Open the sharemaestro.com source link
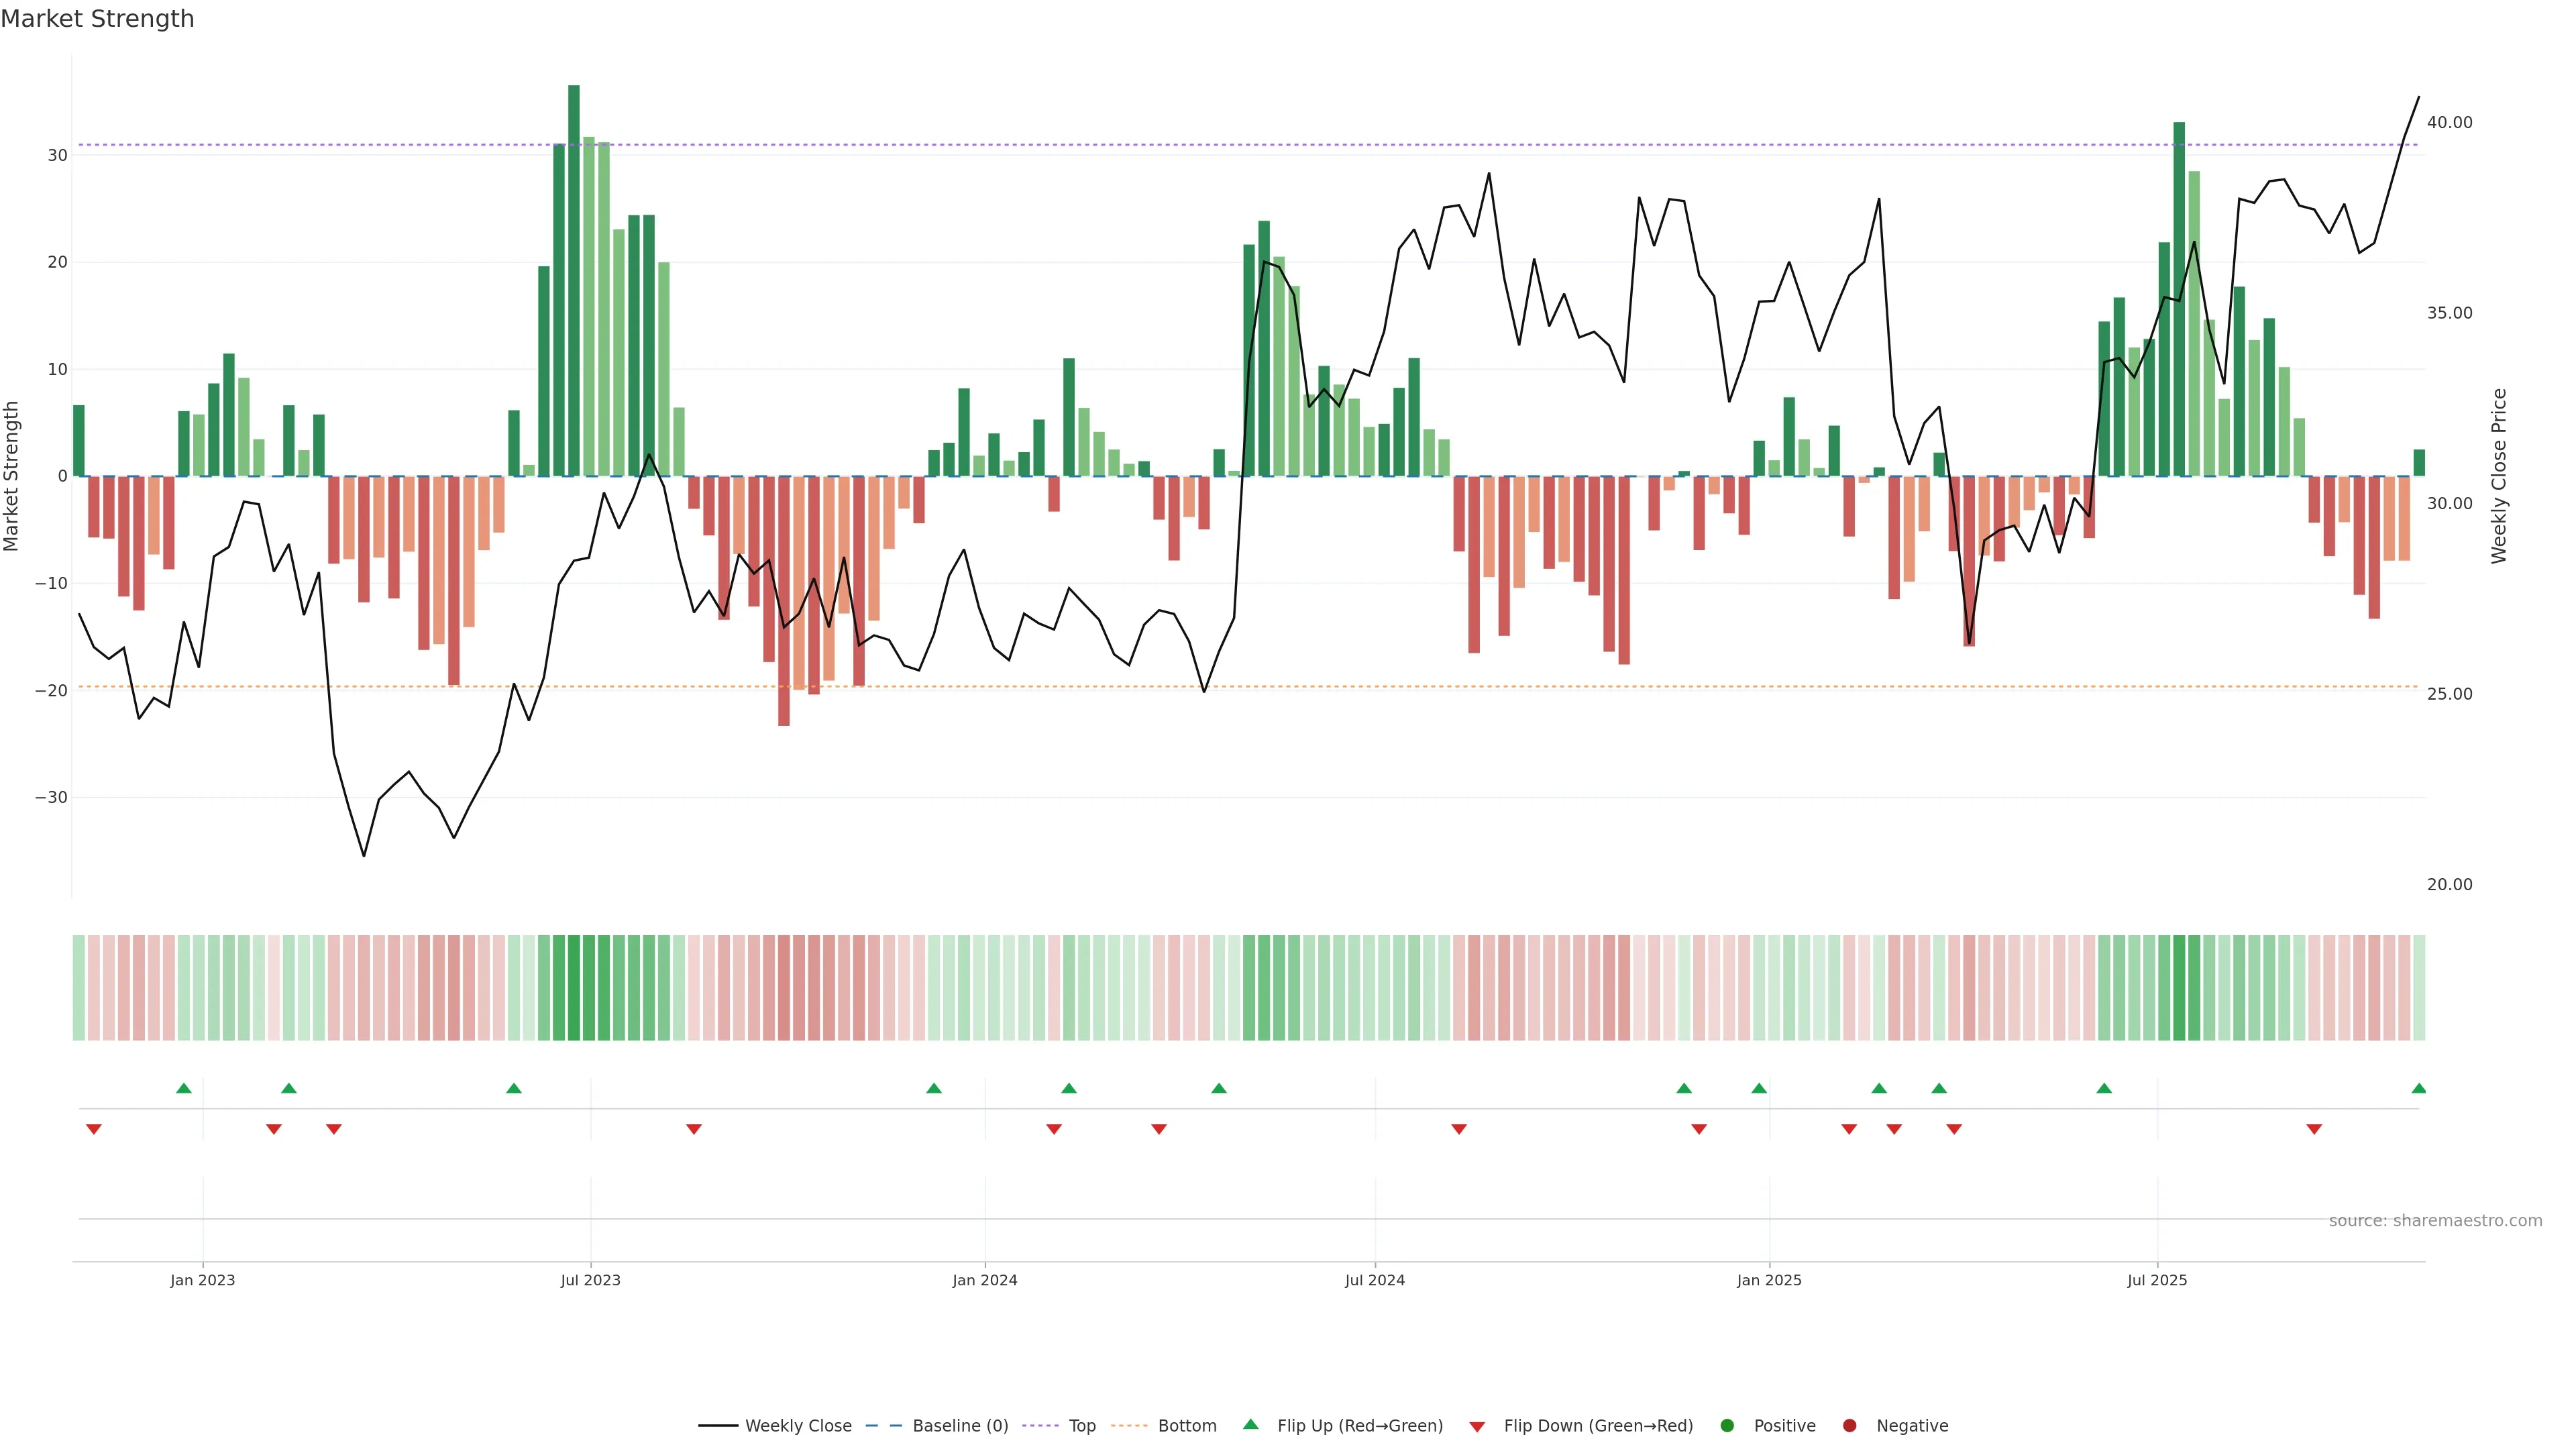Viewport: 2576px width, 1449px height. click(2435, 1220)
